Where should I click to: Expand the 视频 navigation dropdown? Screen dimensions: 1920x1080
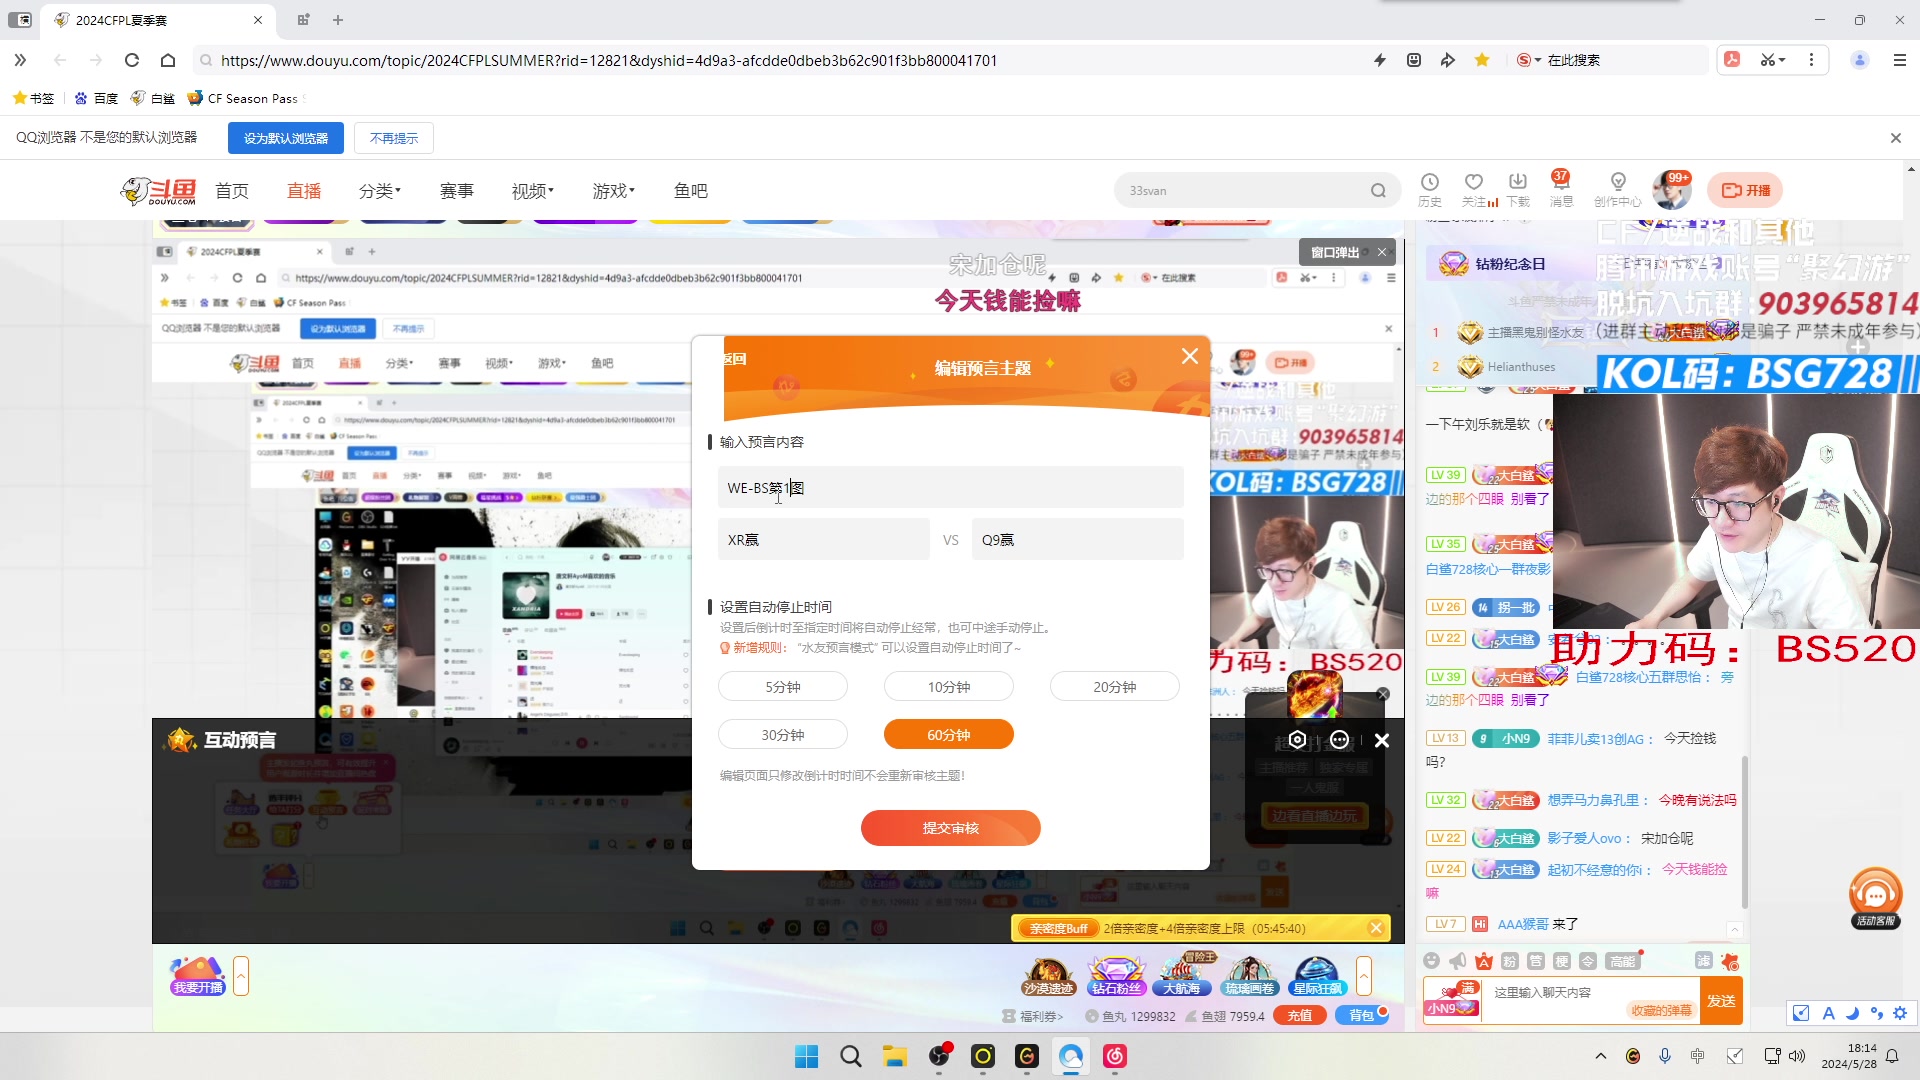pos(532,191)
